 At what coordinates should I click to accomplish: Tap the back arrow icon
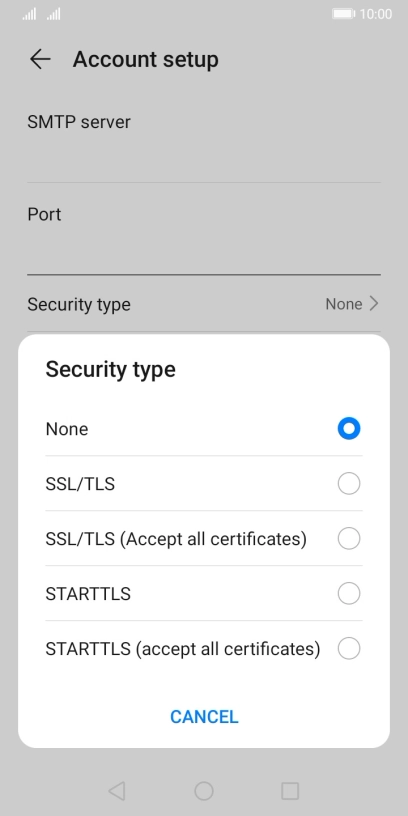tap(40, 59)
